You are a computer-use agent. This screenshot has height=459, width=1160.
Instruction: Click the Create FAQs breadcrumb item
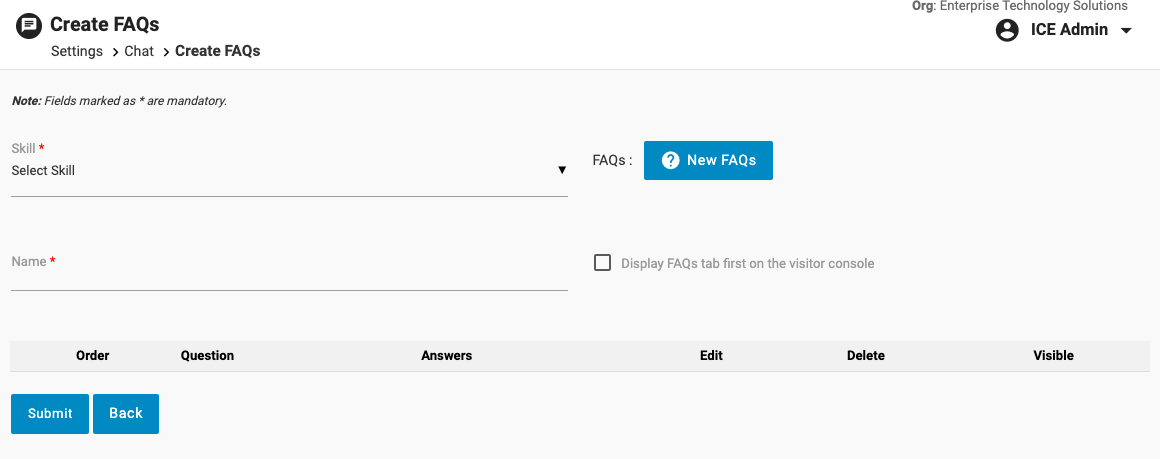(x=217, y=51)
